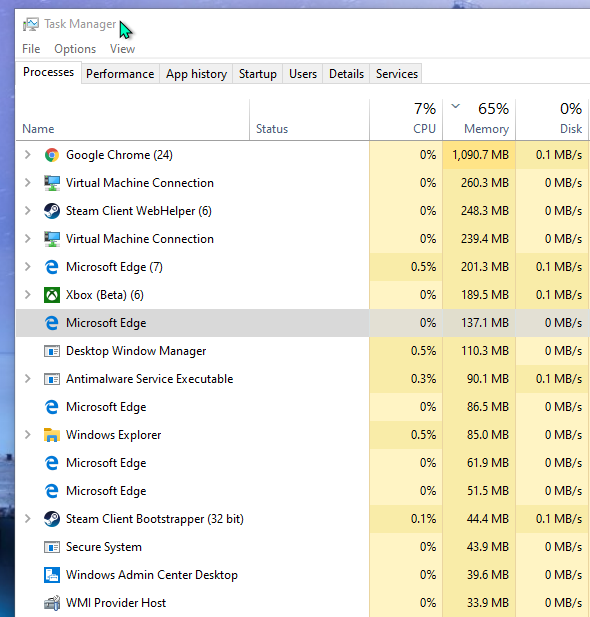Expand the Xbox (Beta) (6) group
The width and height of the screenshot is (590, 617).
coord(28,294)
